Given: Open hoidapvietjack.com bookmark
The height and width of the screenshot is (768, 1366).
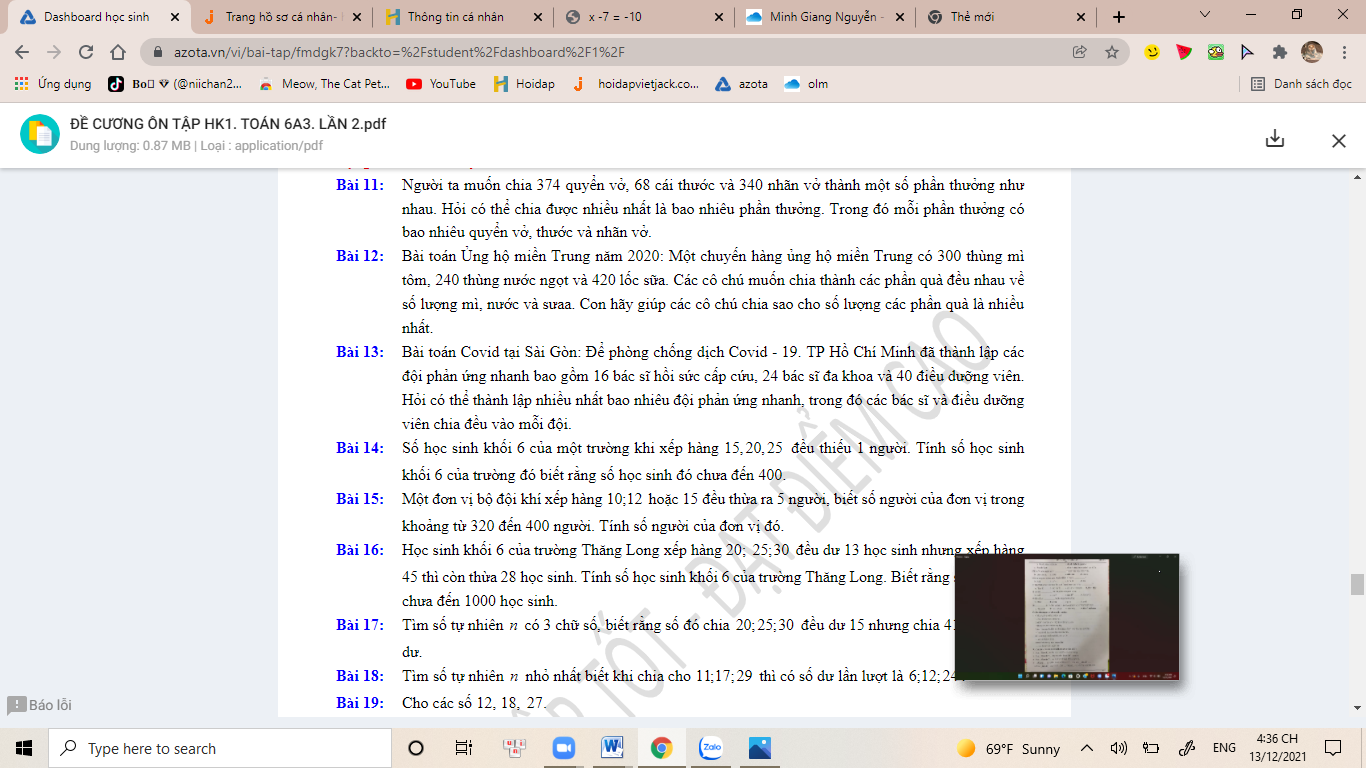Looking at the screenshot, I should 636,84.
